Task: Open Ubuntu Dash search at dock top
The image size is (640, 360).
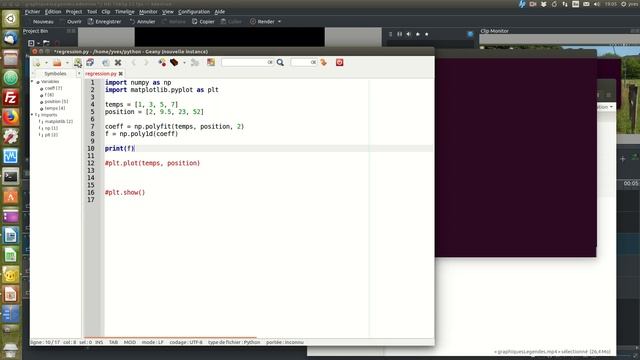Action: (11, 19)
